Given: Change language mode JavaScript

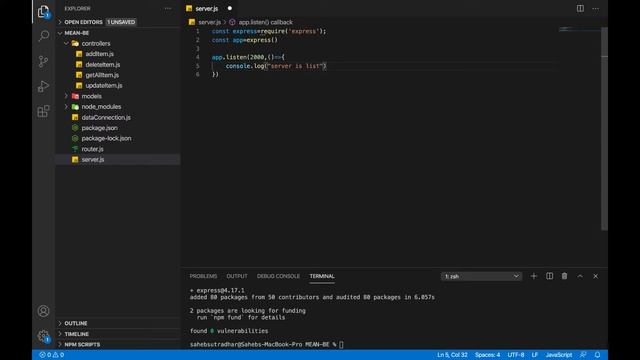Looking at the screenshot, I should point(559,355).
